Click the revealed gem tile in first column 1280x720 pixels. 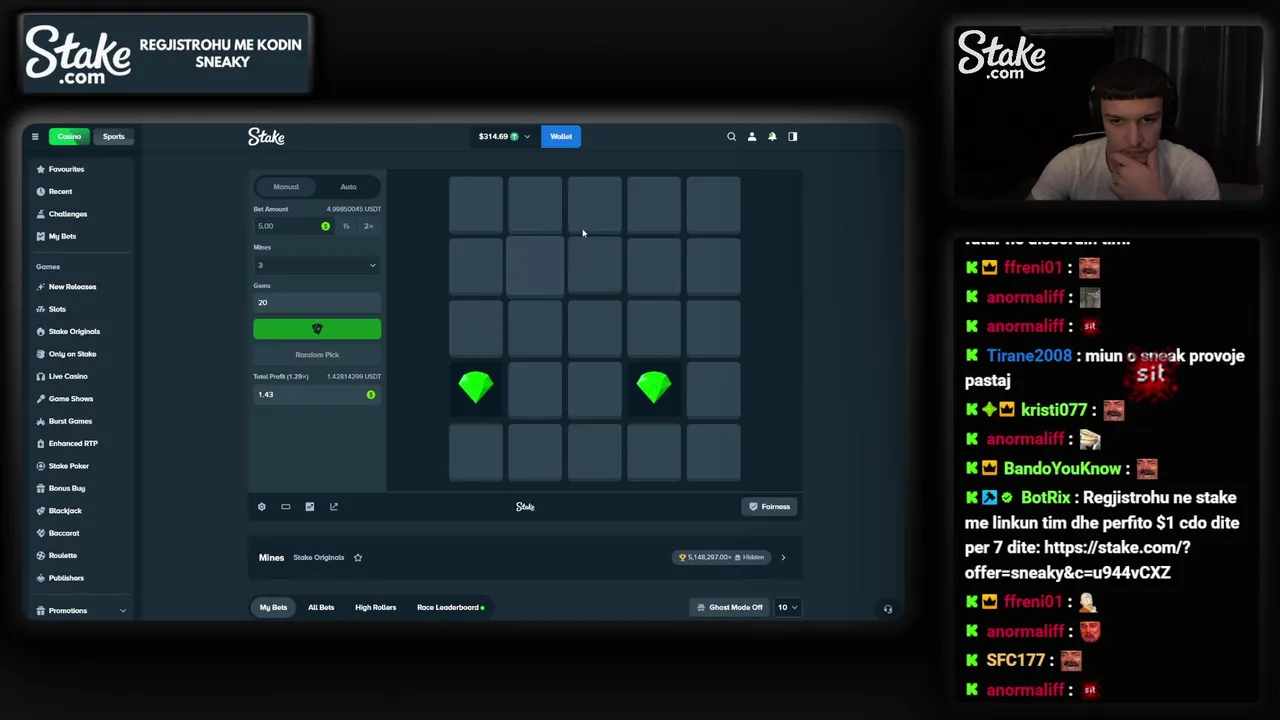(x=476, y=388)
